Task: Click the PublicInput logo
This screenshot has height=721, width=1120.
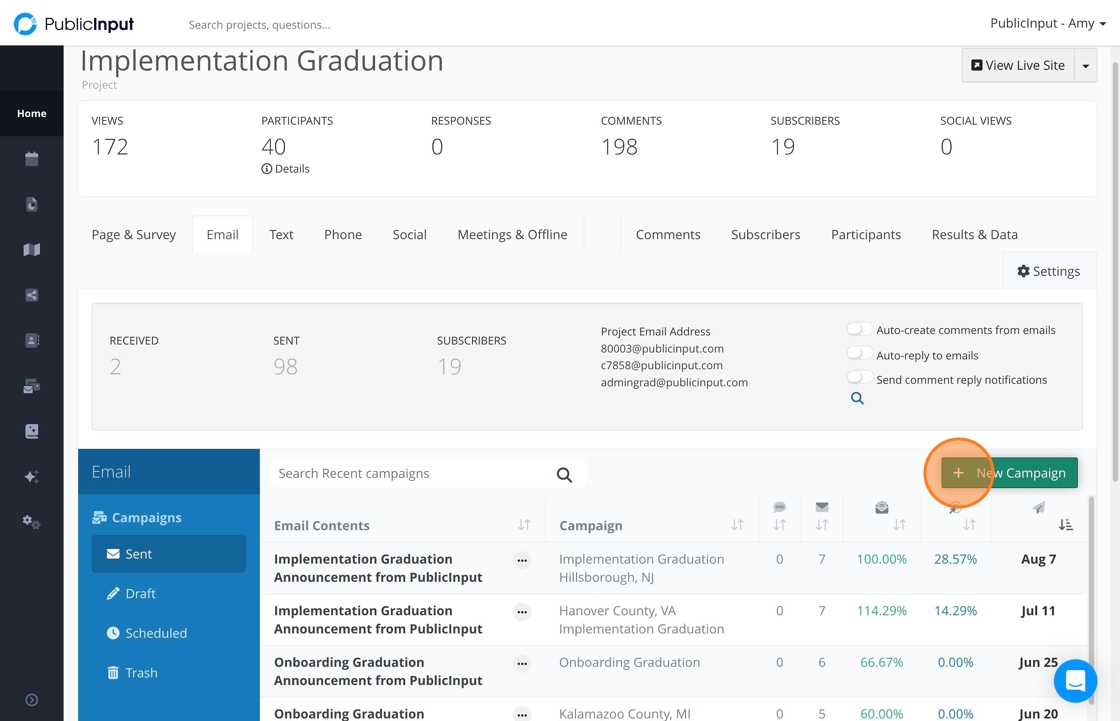Action: click(74, 24)
